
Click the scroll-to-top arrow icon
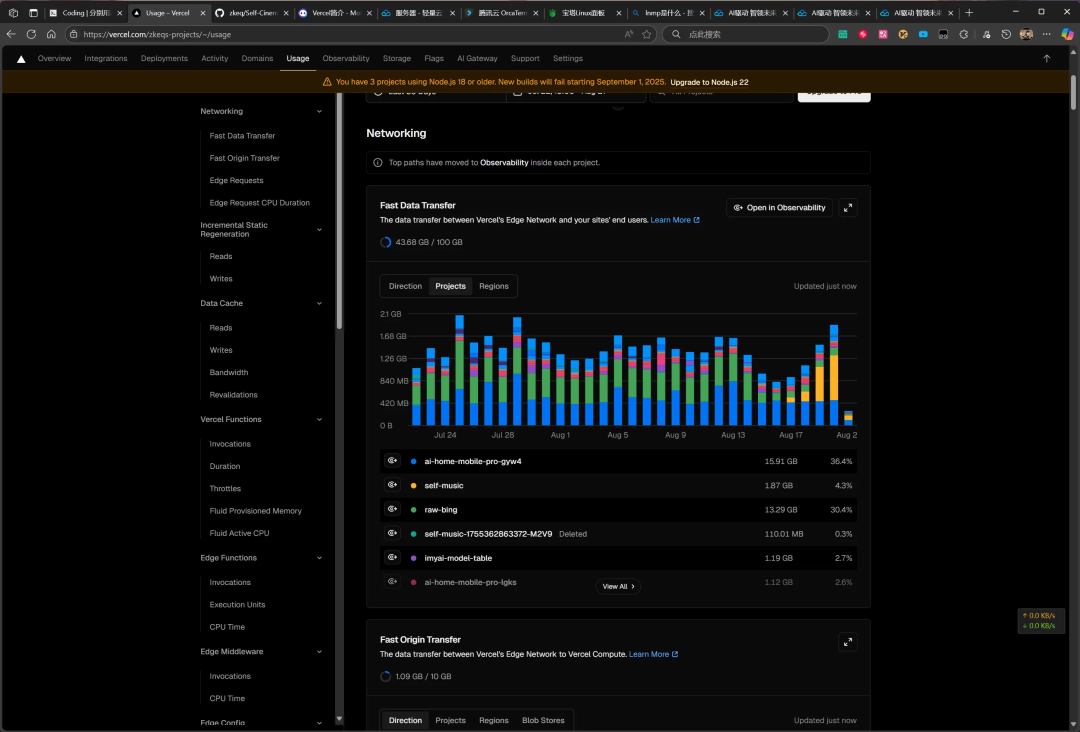(1046, 59)
